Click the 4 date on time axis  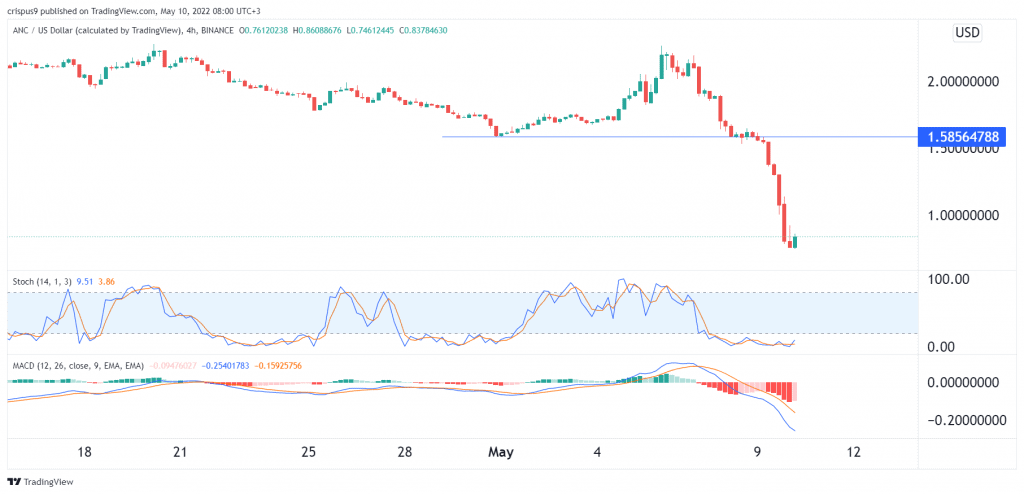(x=598, y=452)
